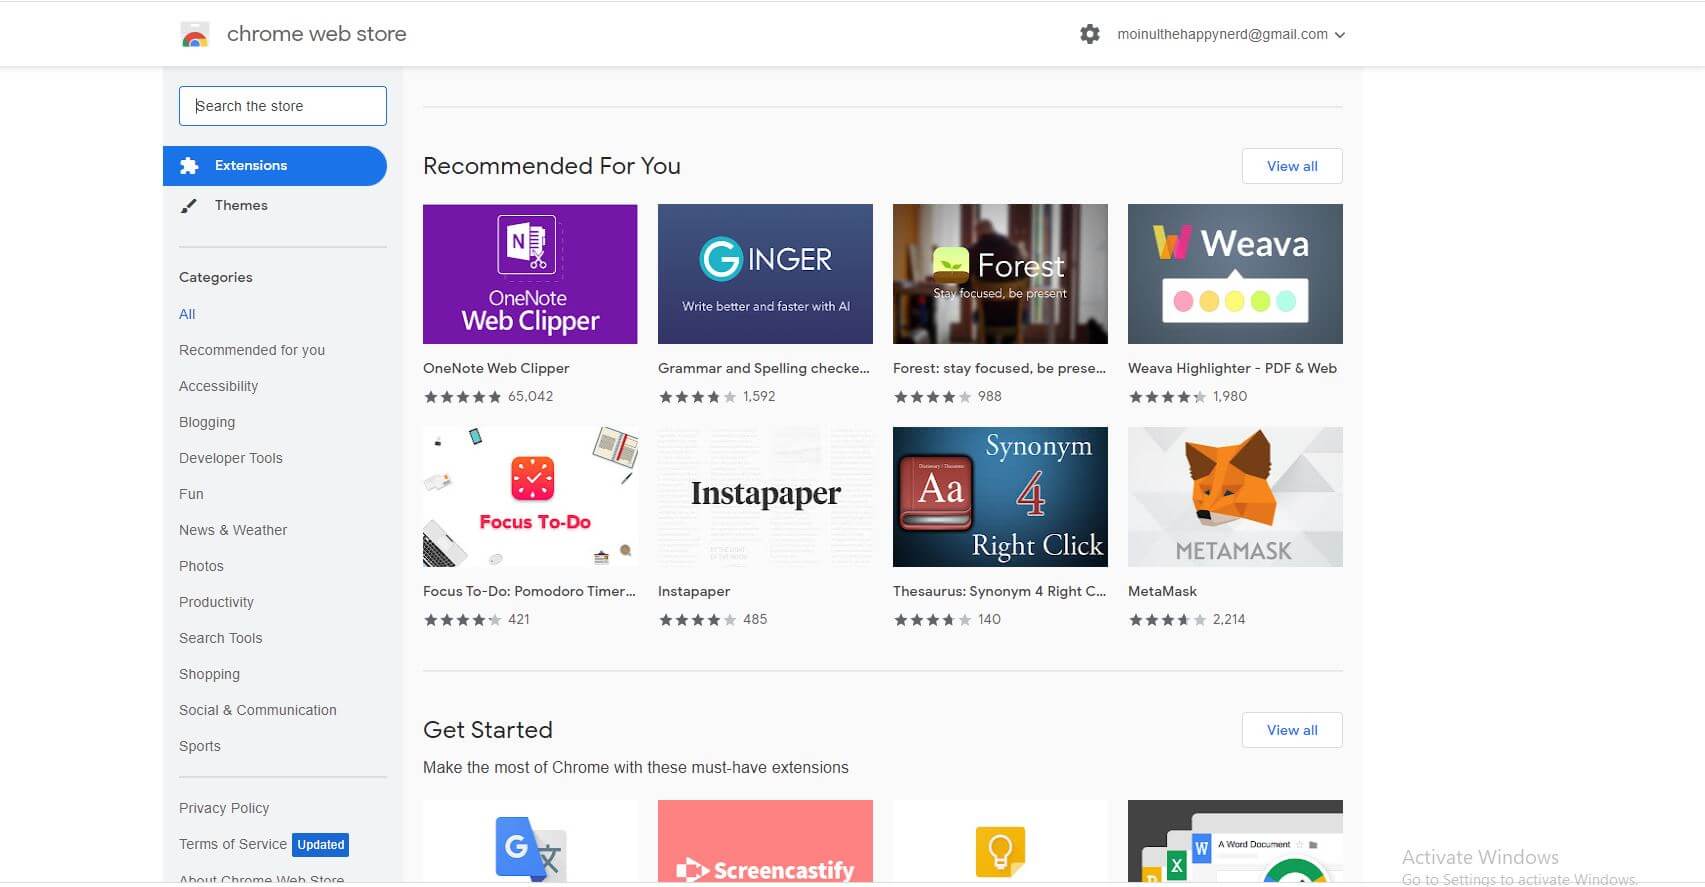Click Weava Highlighter - PDF & Web title
Viewport: 1705px width, 887px height.
click(1232, 368)
